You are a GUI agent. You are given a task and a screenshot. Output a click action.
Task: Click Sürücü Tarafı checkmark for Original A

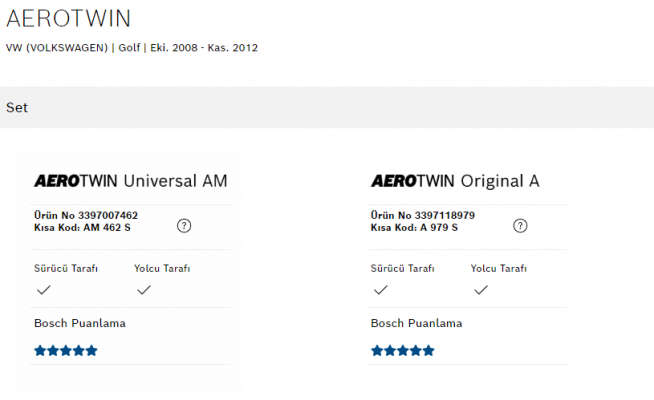380,289
